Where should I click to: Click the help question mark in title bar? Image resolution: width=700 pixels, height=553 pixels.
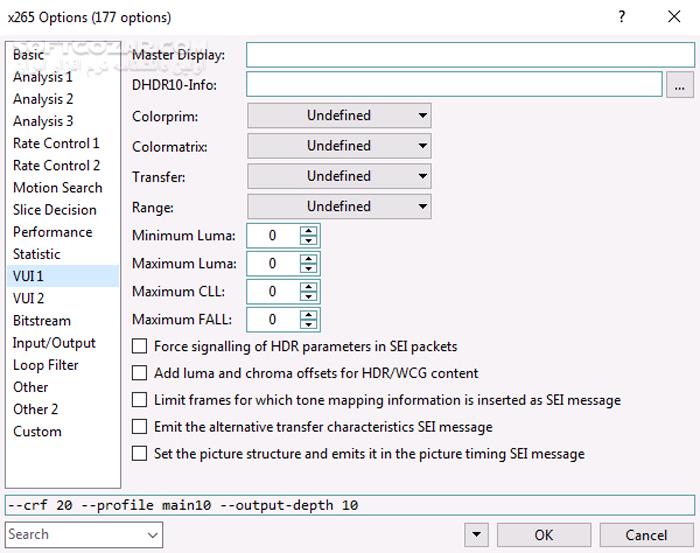[x=622, y=17]
